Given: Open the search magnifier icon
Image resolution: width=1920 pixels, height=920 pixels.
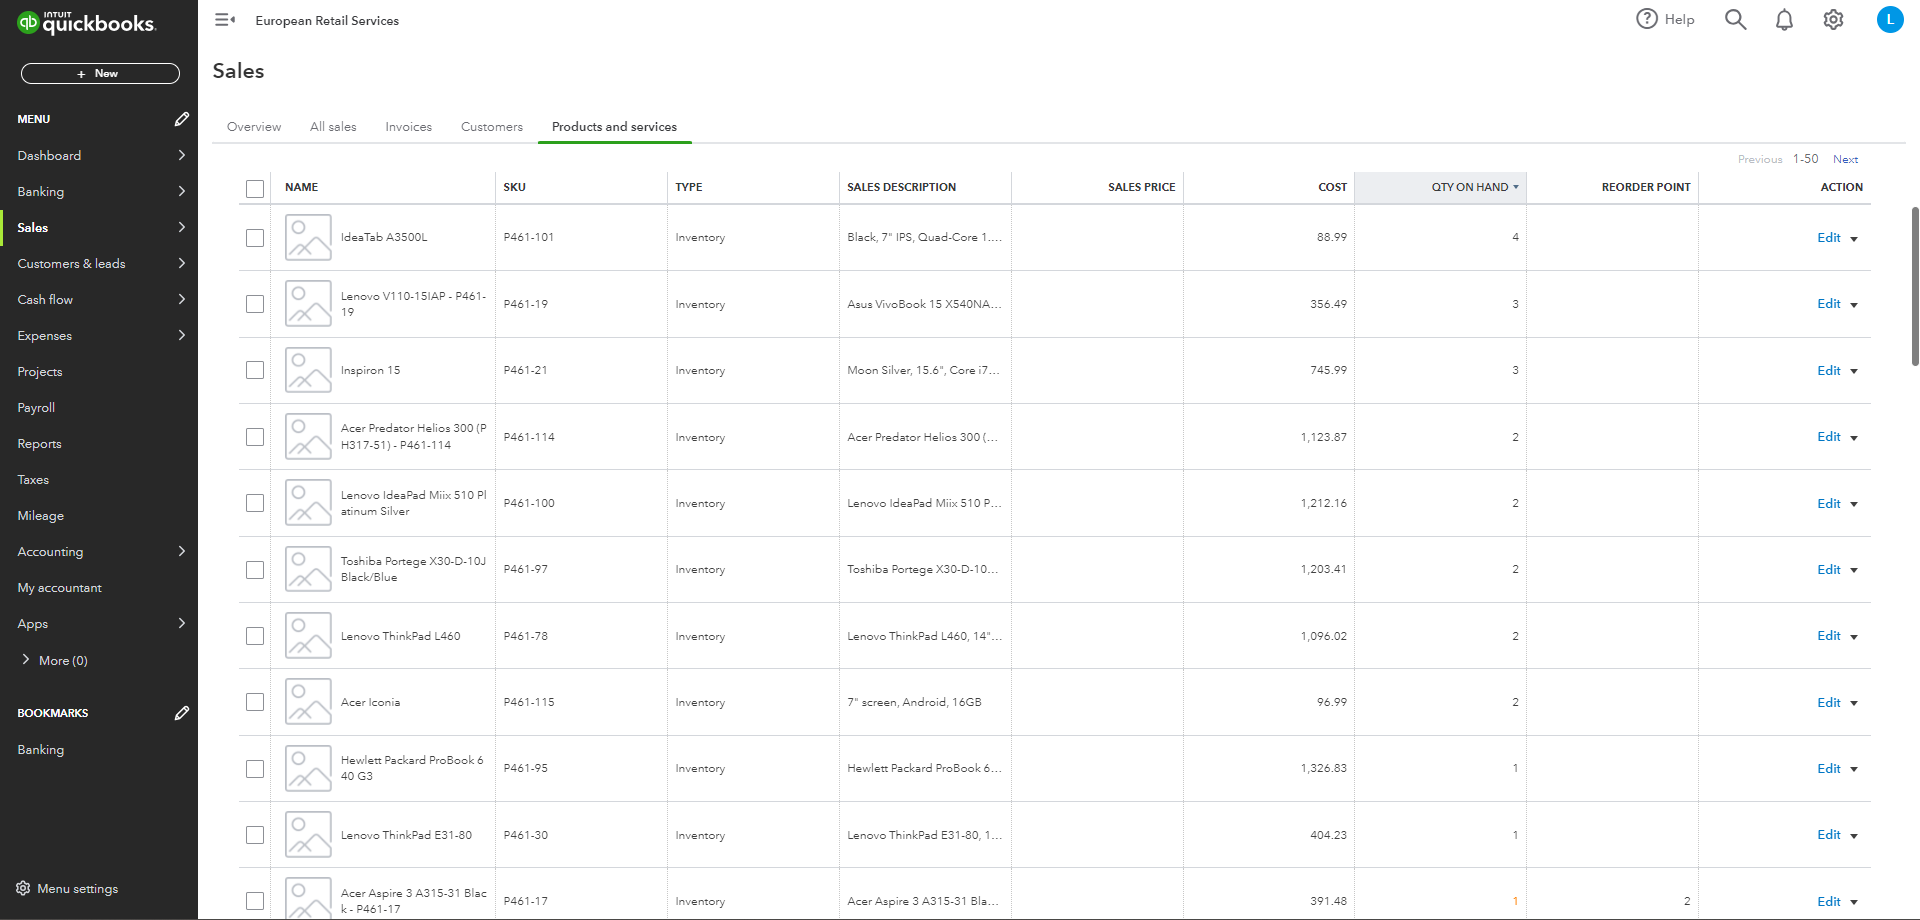Looking at the screenshot, I should coord(1735,20).
